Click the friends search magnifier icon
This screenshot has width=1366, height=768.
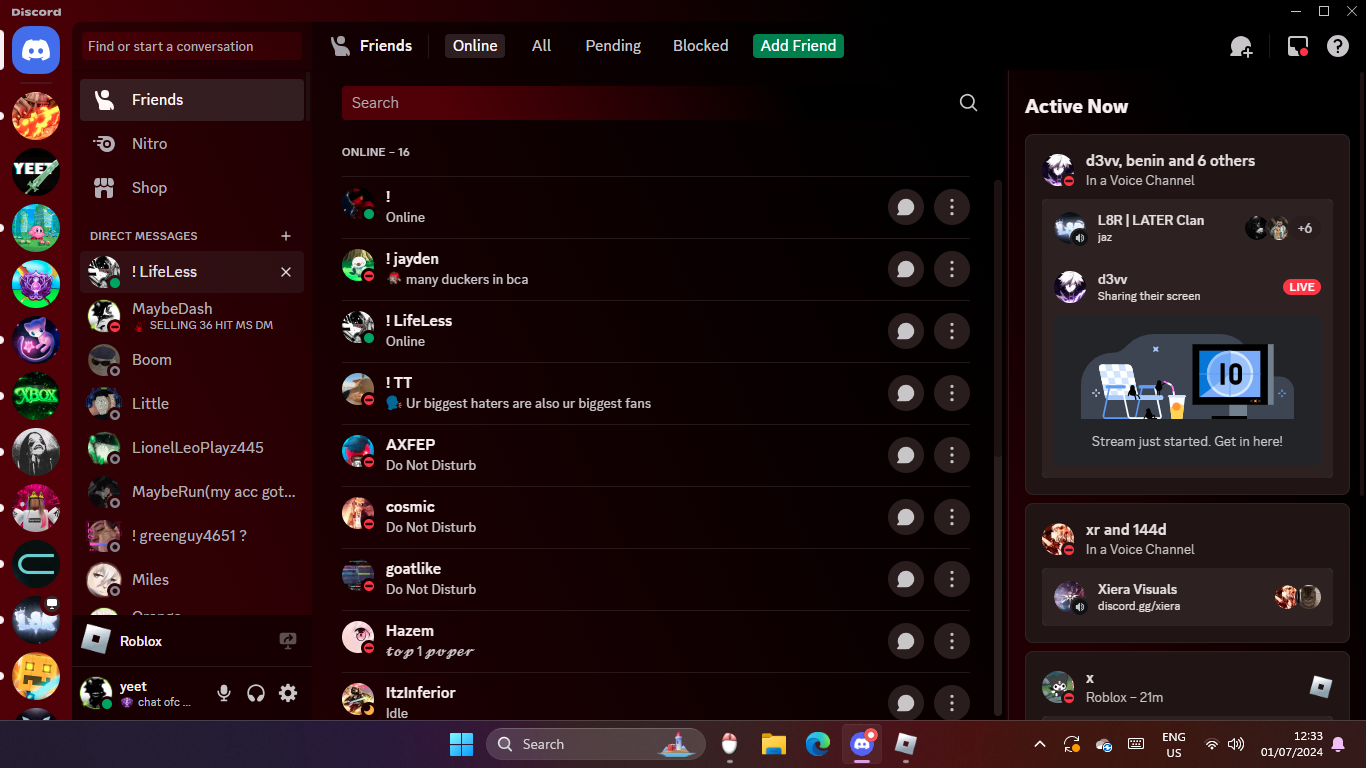tap(968, 103)
